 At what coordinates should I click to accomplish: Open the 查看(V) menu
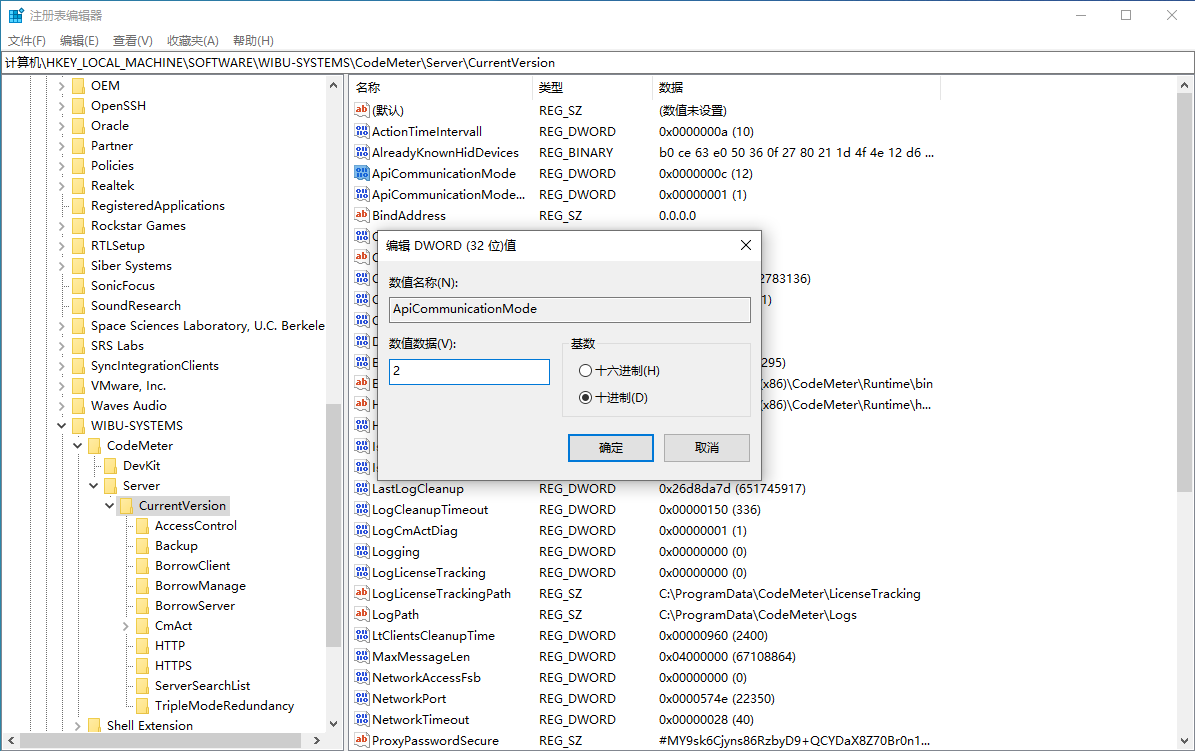(x=133, y=40)
